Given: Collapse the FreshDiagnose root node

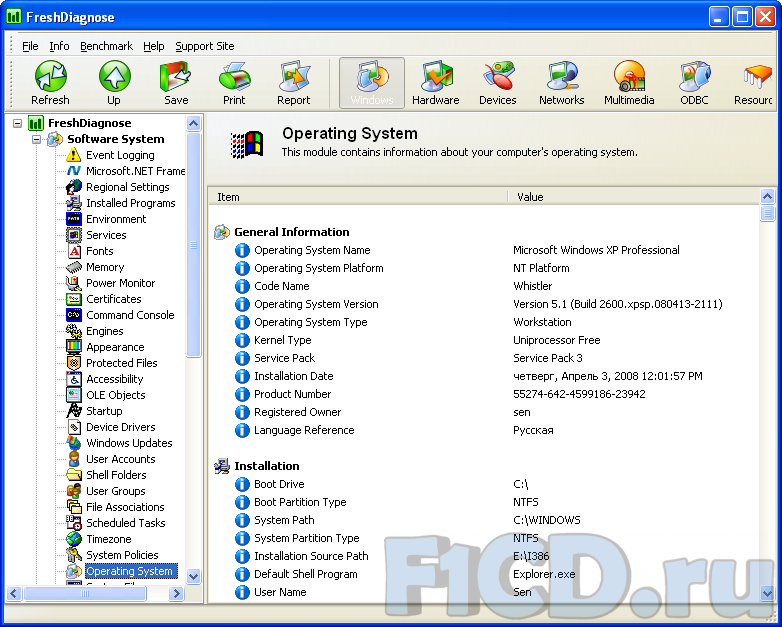Looking at the screenshot, I should (x=17, y=123).
